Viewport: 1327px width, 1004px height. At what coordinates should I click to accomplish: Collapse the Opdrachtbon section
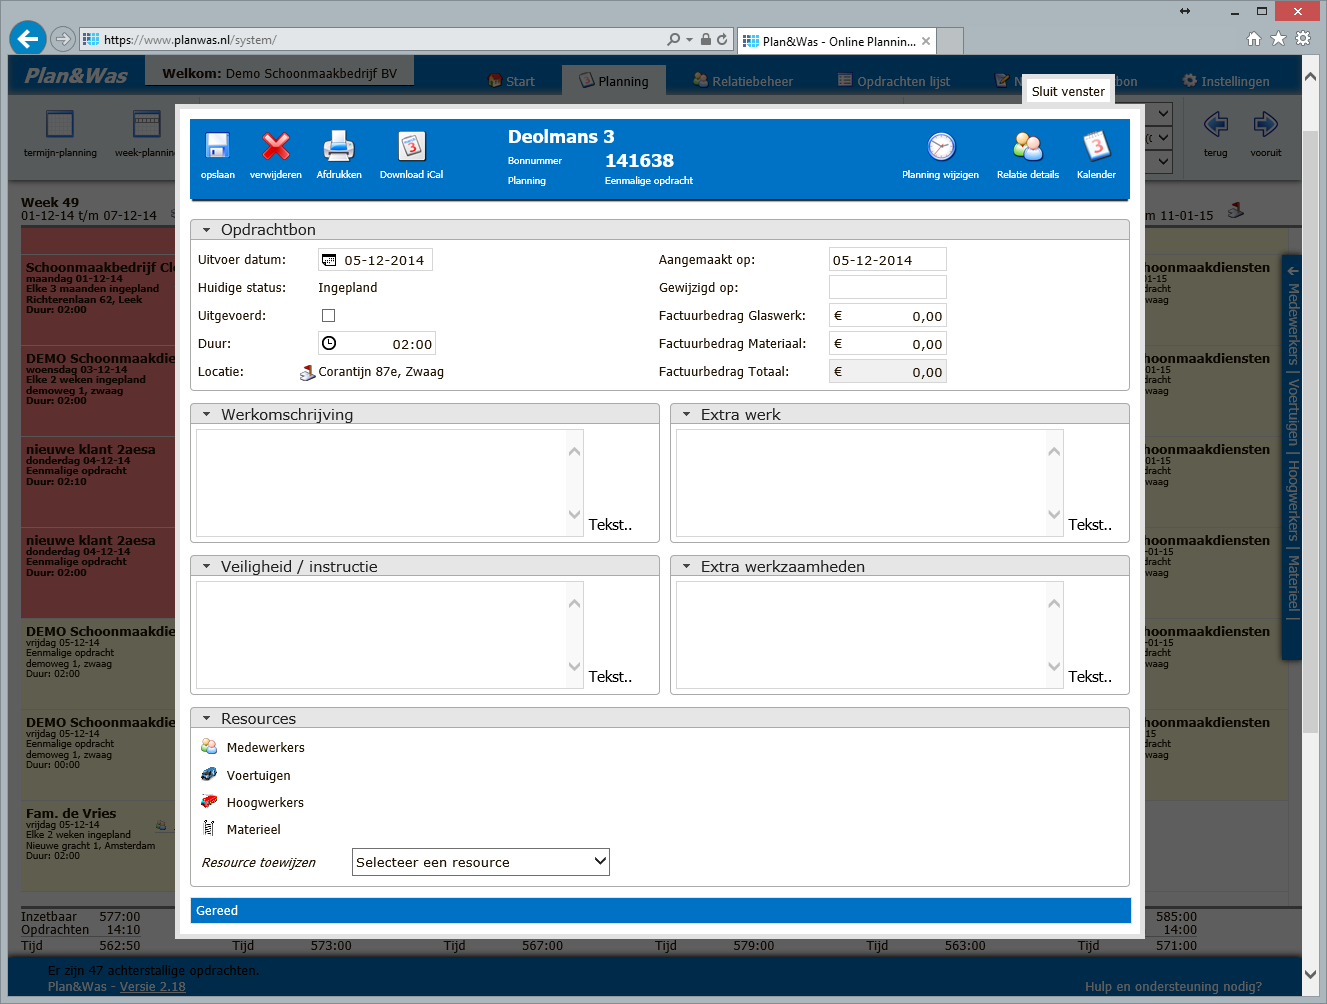pyautogui.click(x=207, y=230)
